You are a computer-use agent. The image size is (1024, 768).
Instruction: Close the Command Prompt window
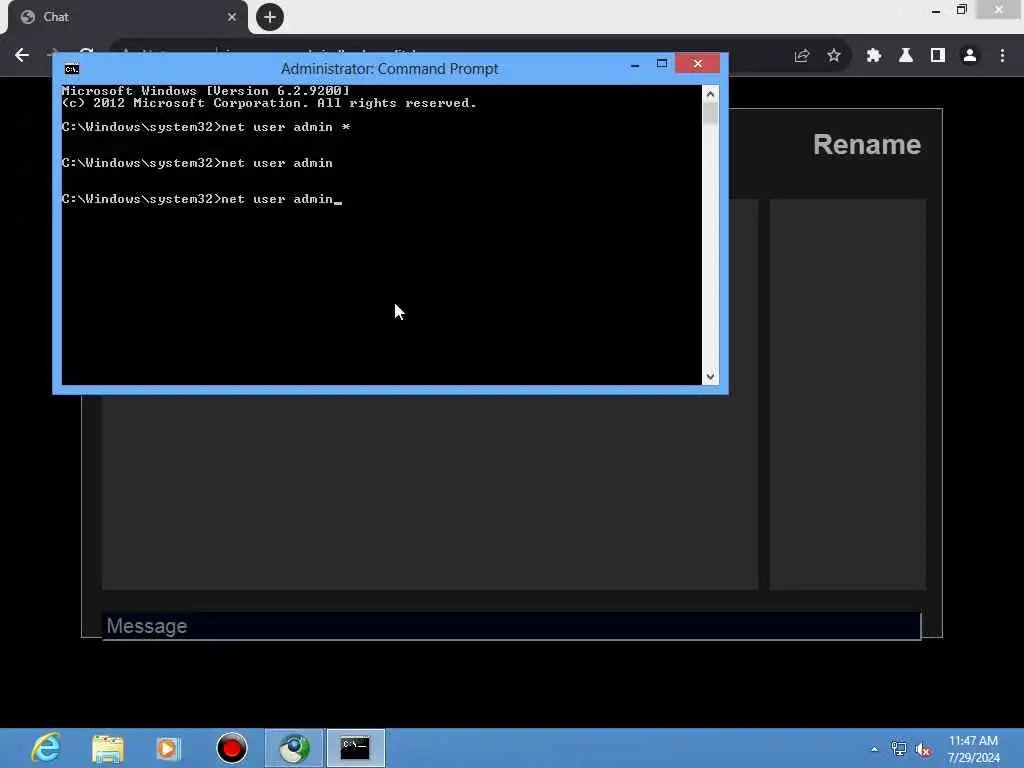(x=698, y=64)
